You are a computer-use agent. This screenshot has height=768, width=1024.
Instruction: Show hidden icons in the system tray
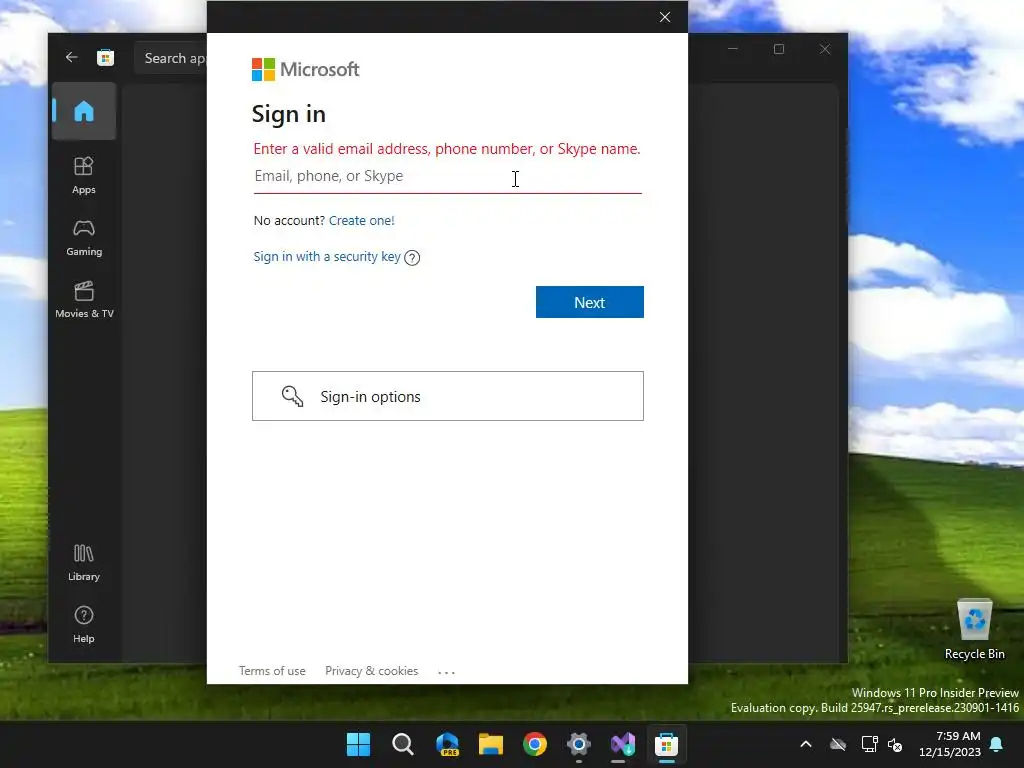[x=806, y=744]
